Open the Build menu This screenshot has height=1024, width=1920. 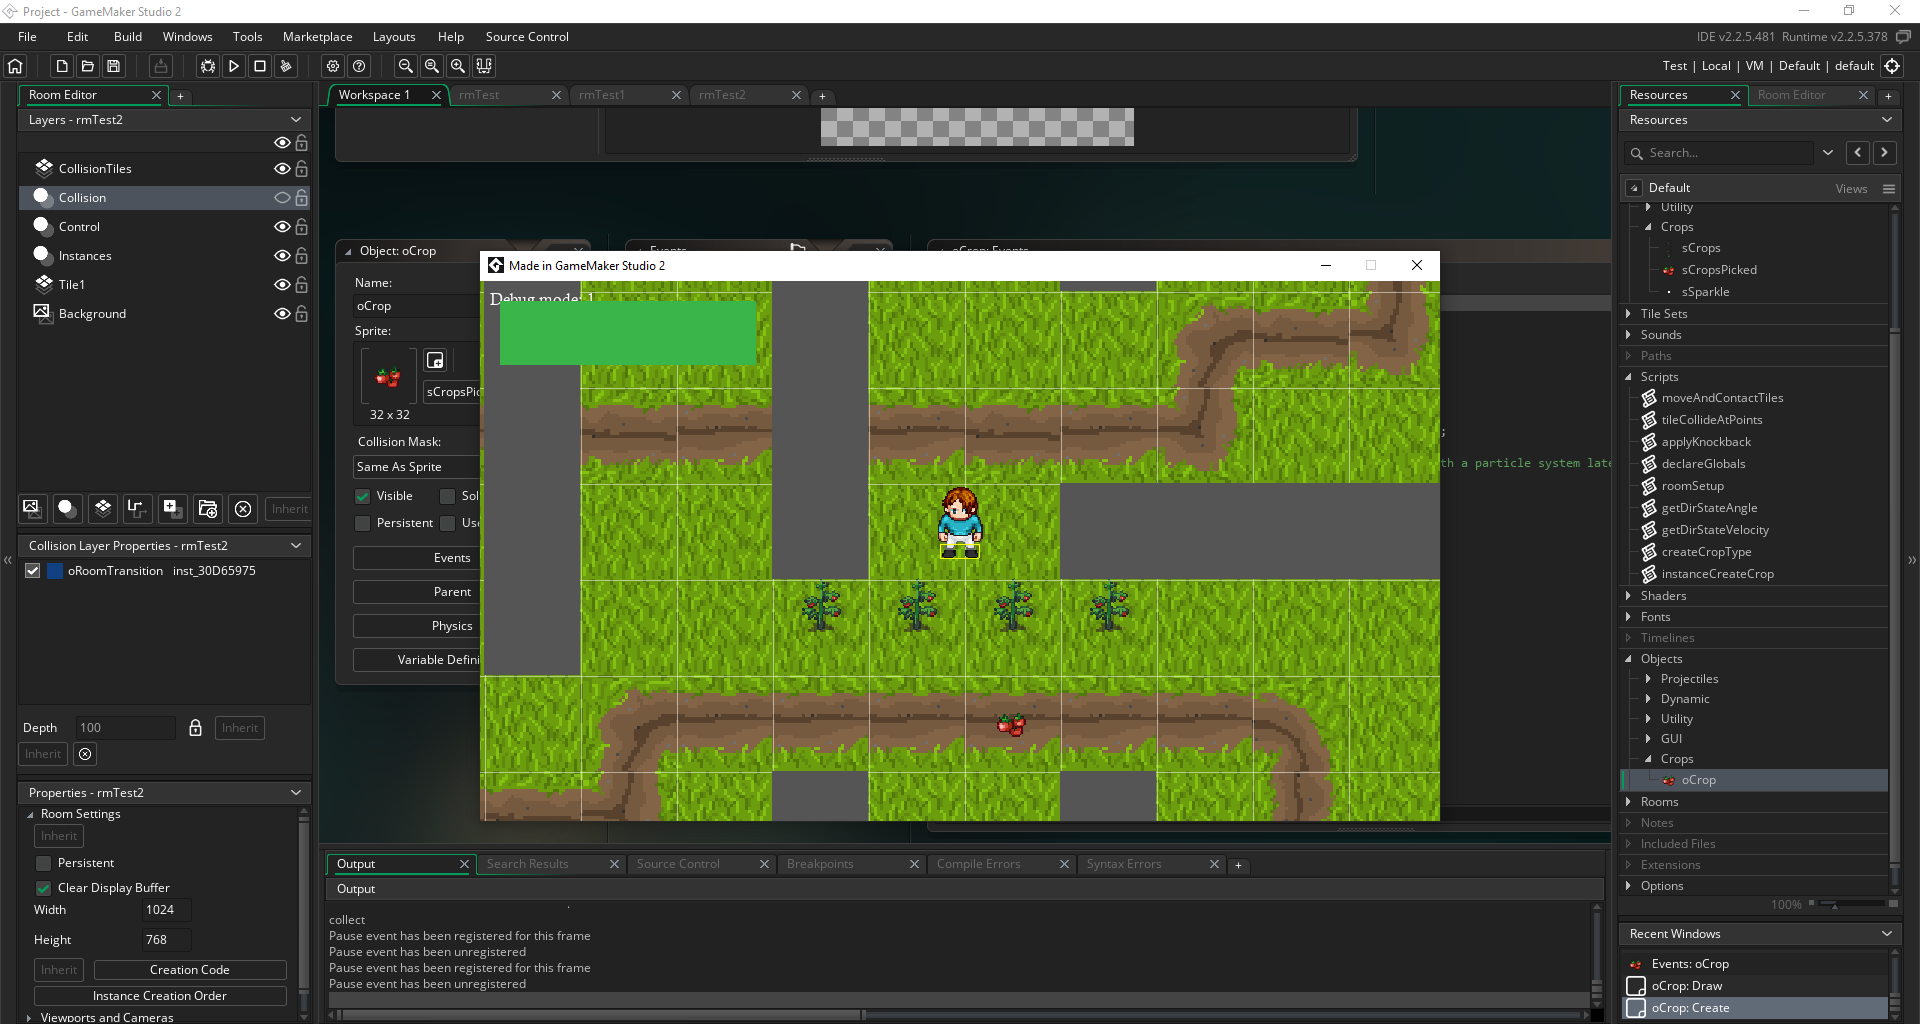127,37
